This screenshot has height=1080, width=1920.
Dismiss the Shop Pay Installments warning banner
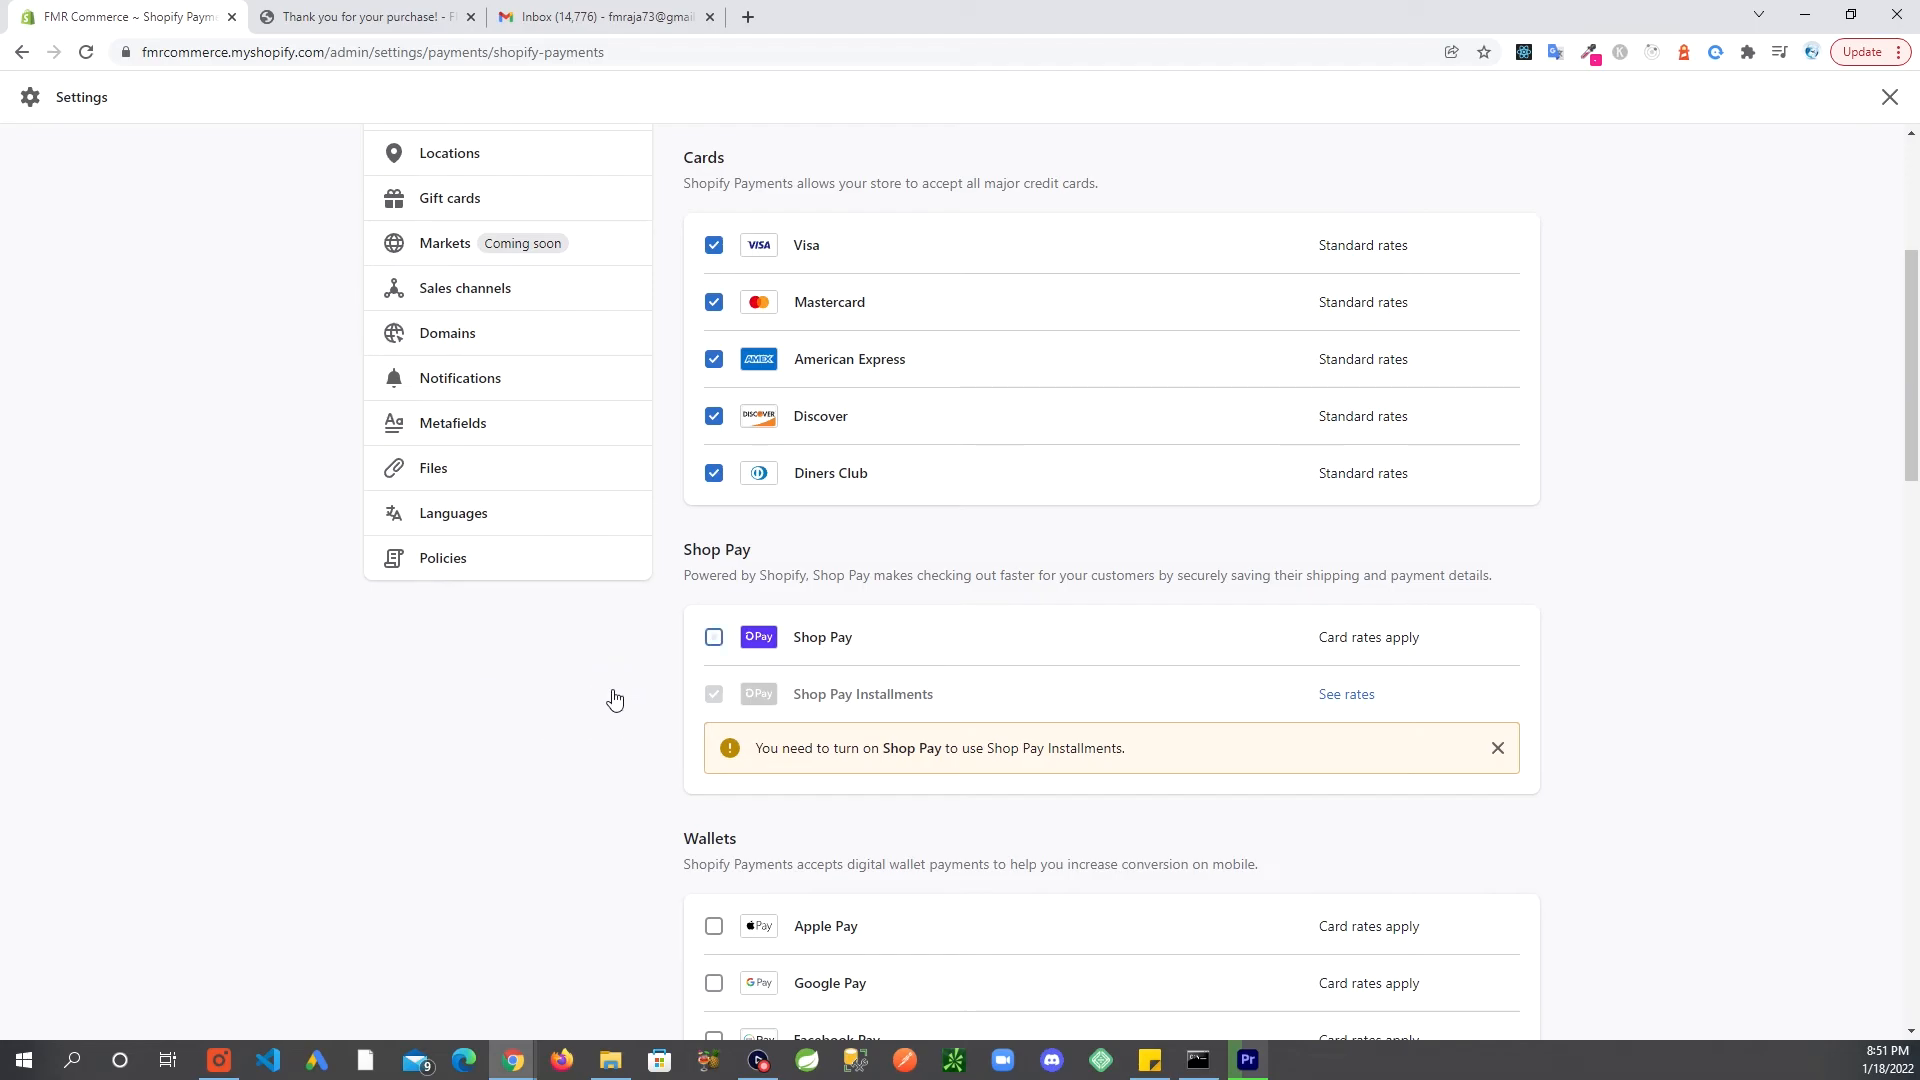1497,748
